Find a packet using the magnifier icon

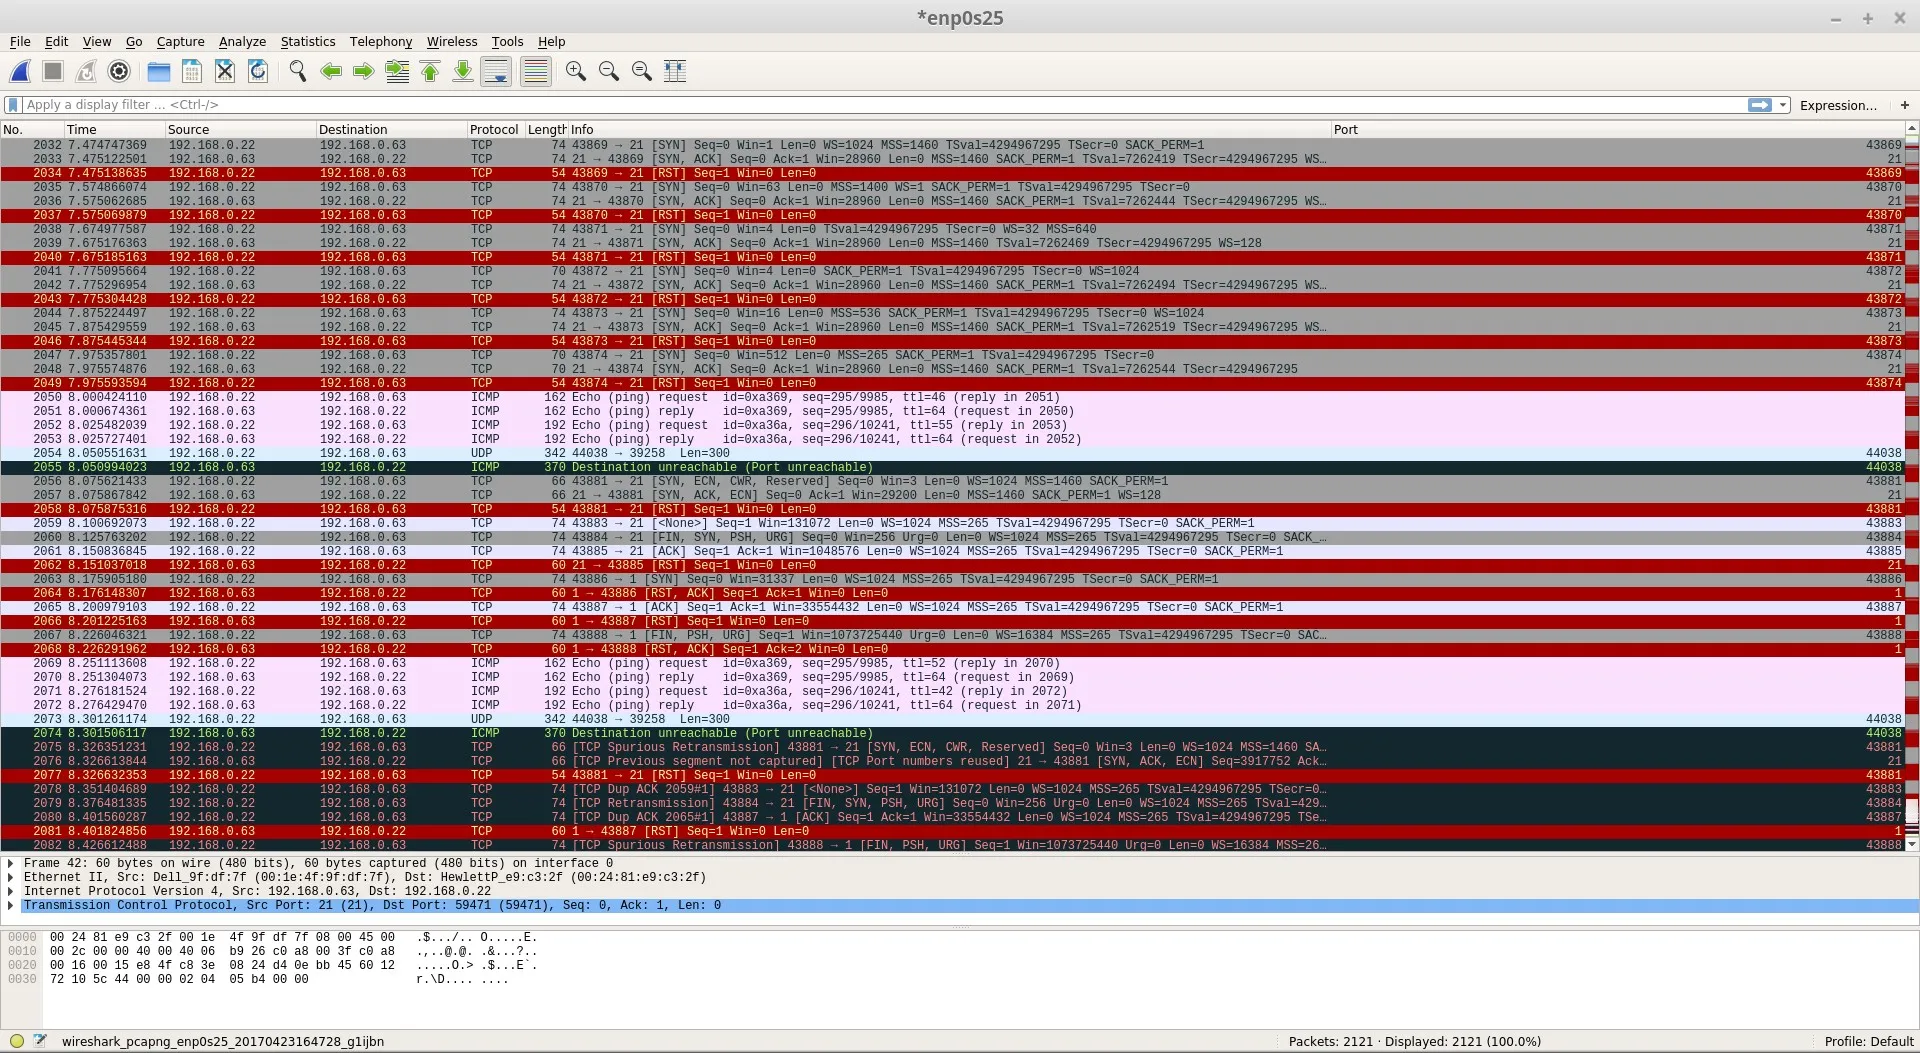[297, 71]
